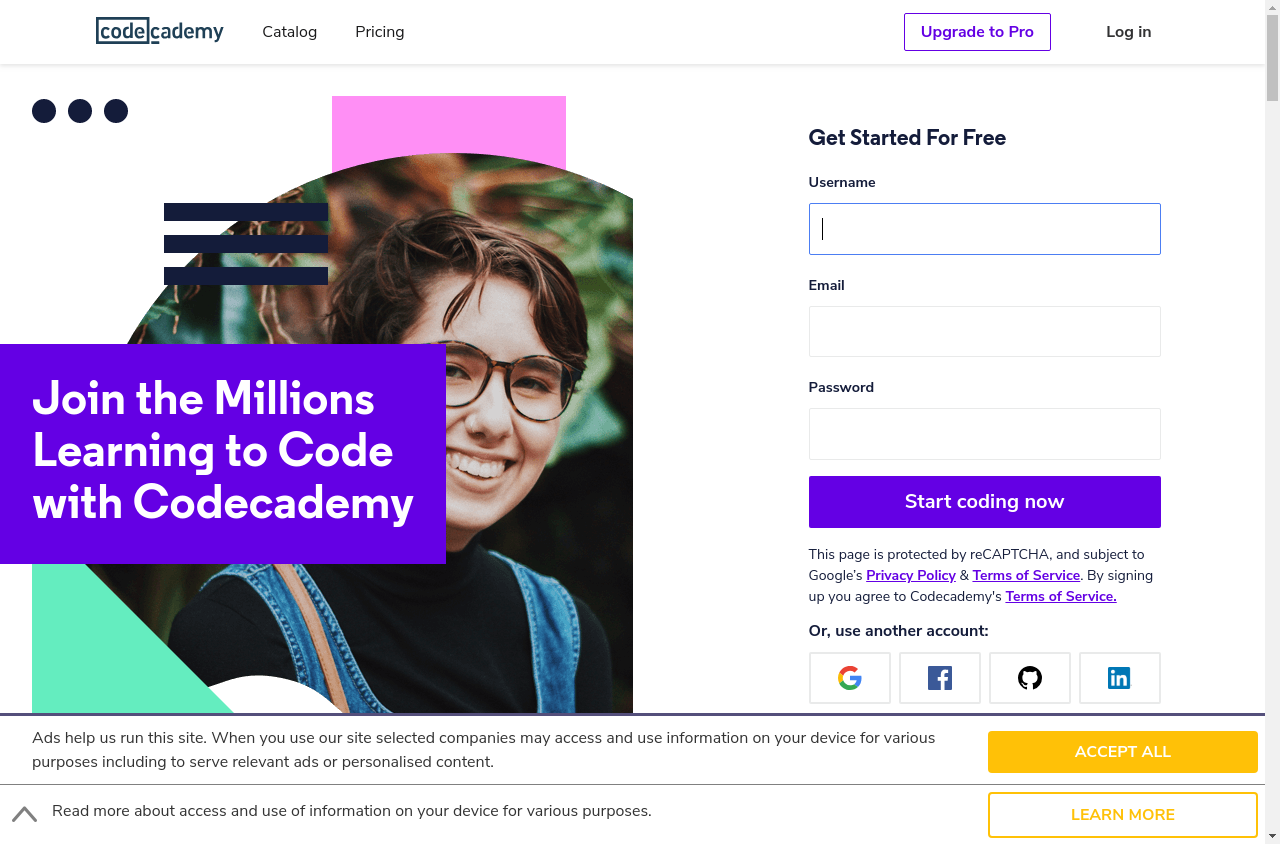Screen dimensions: 1280x844
Task: Open Codecademy's Terms of Service link
Action: [x=1060, y=596]
